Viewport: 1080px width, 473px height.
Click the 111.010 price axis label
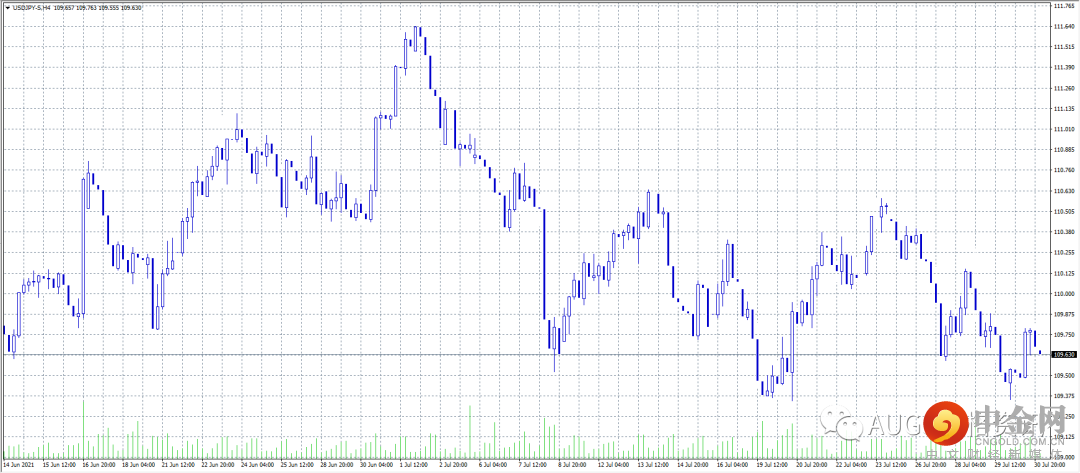pyautogui.click(x=1064, y=129)
